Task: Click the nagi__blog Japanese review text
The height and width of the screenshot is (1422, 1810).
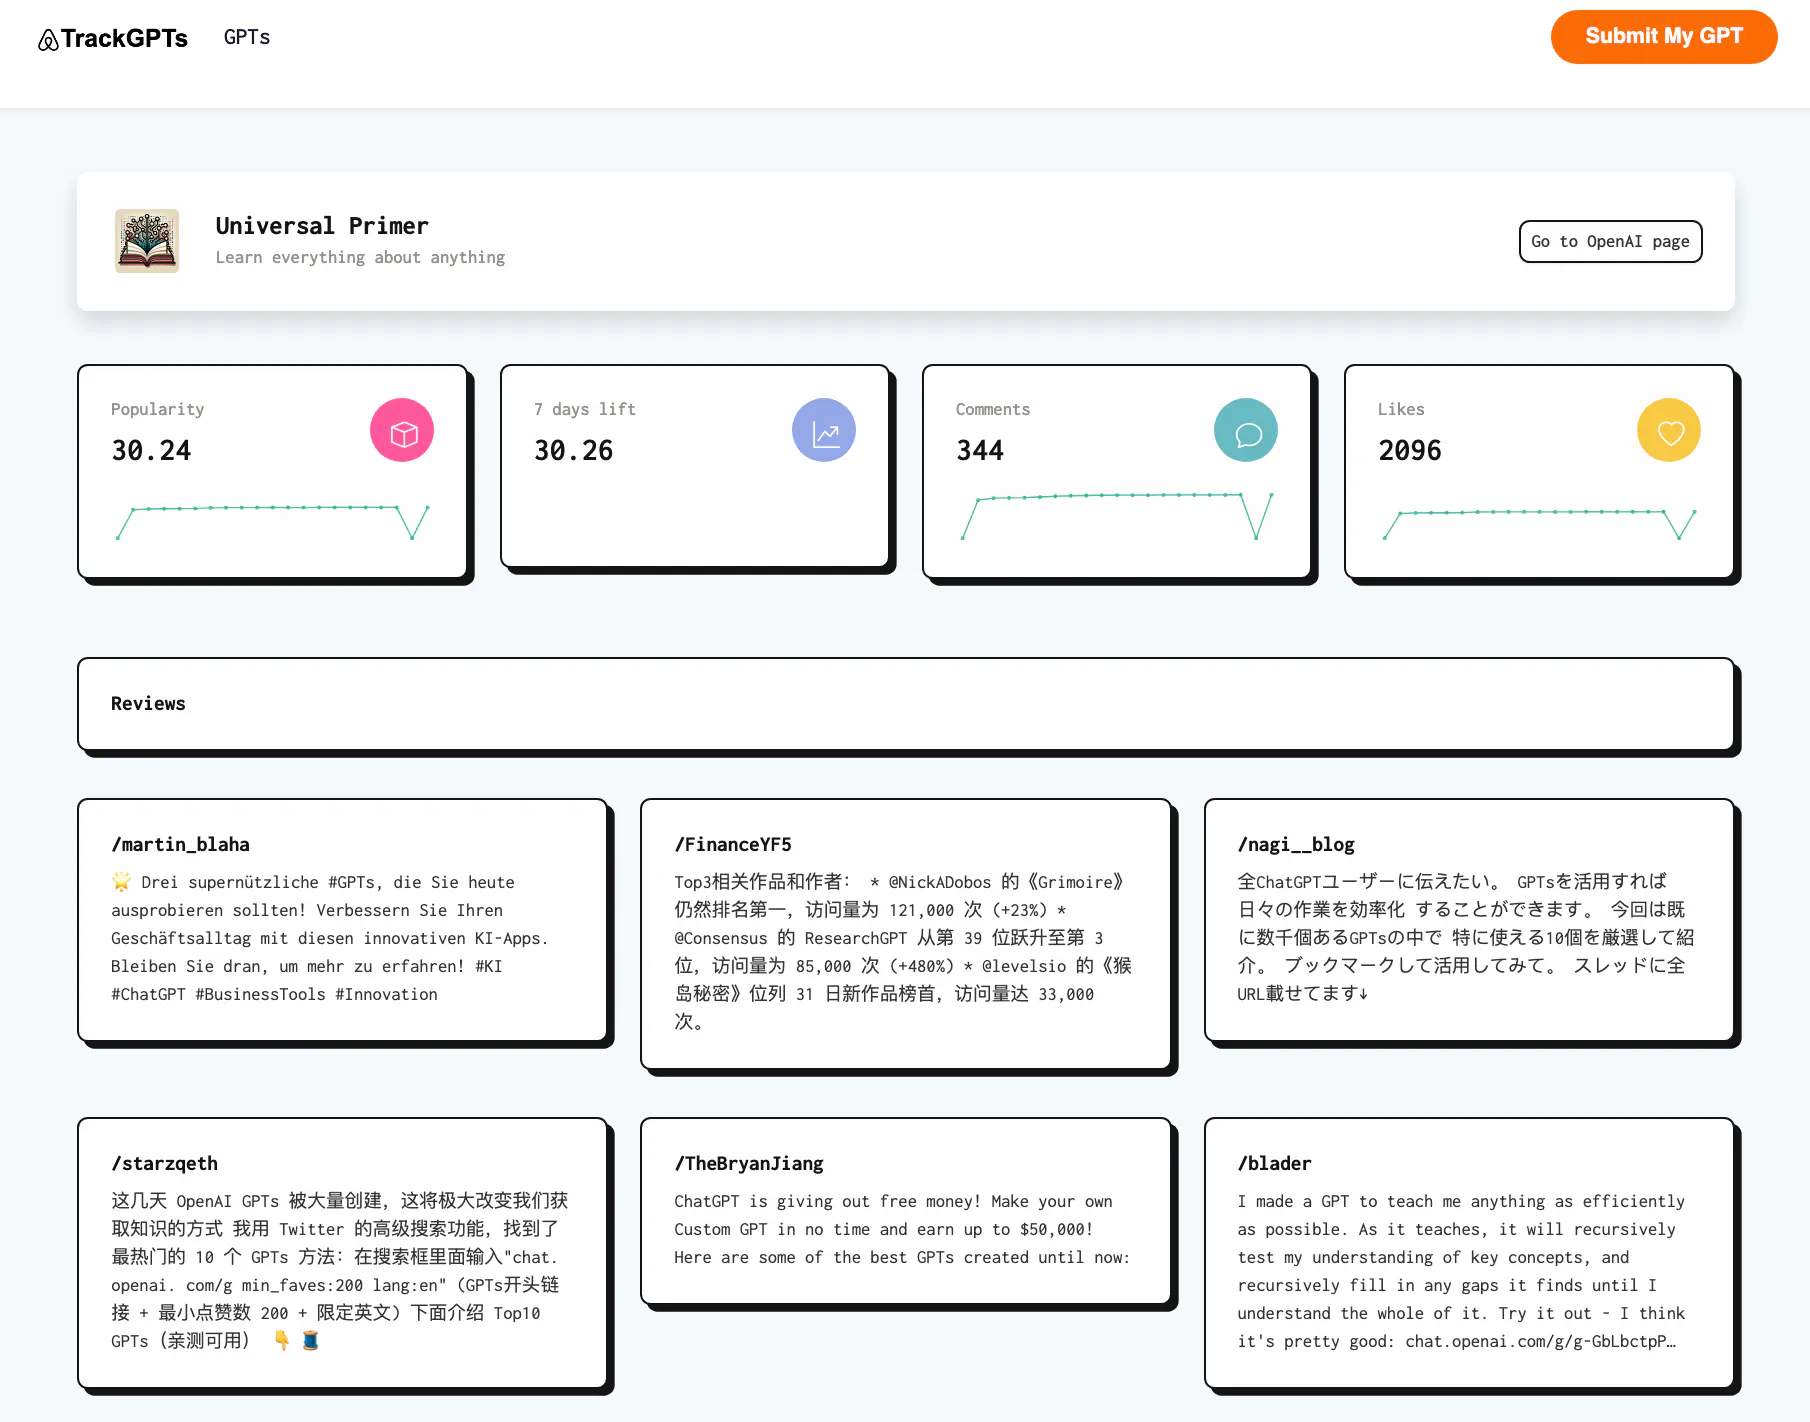Action: click(1466, 937)
